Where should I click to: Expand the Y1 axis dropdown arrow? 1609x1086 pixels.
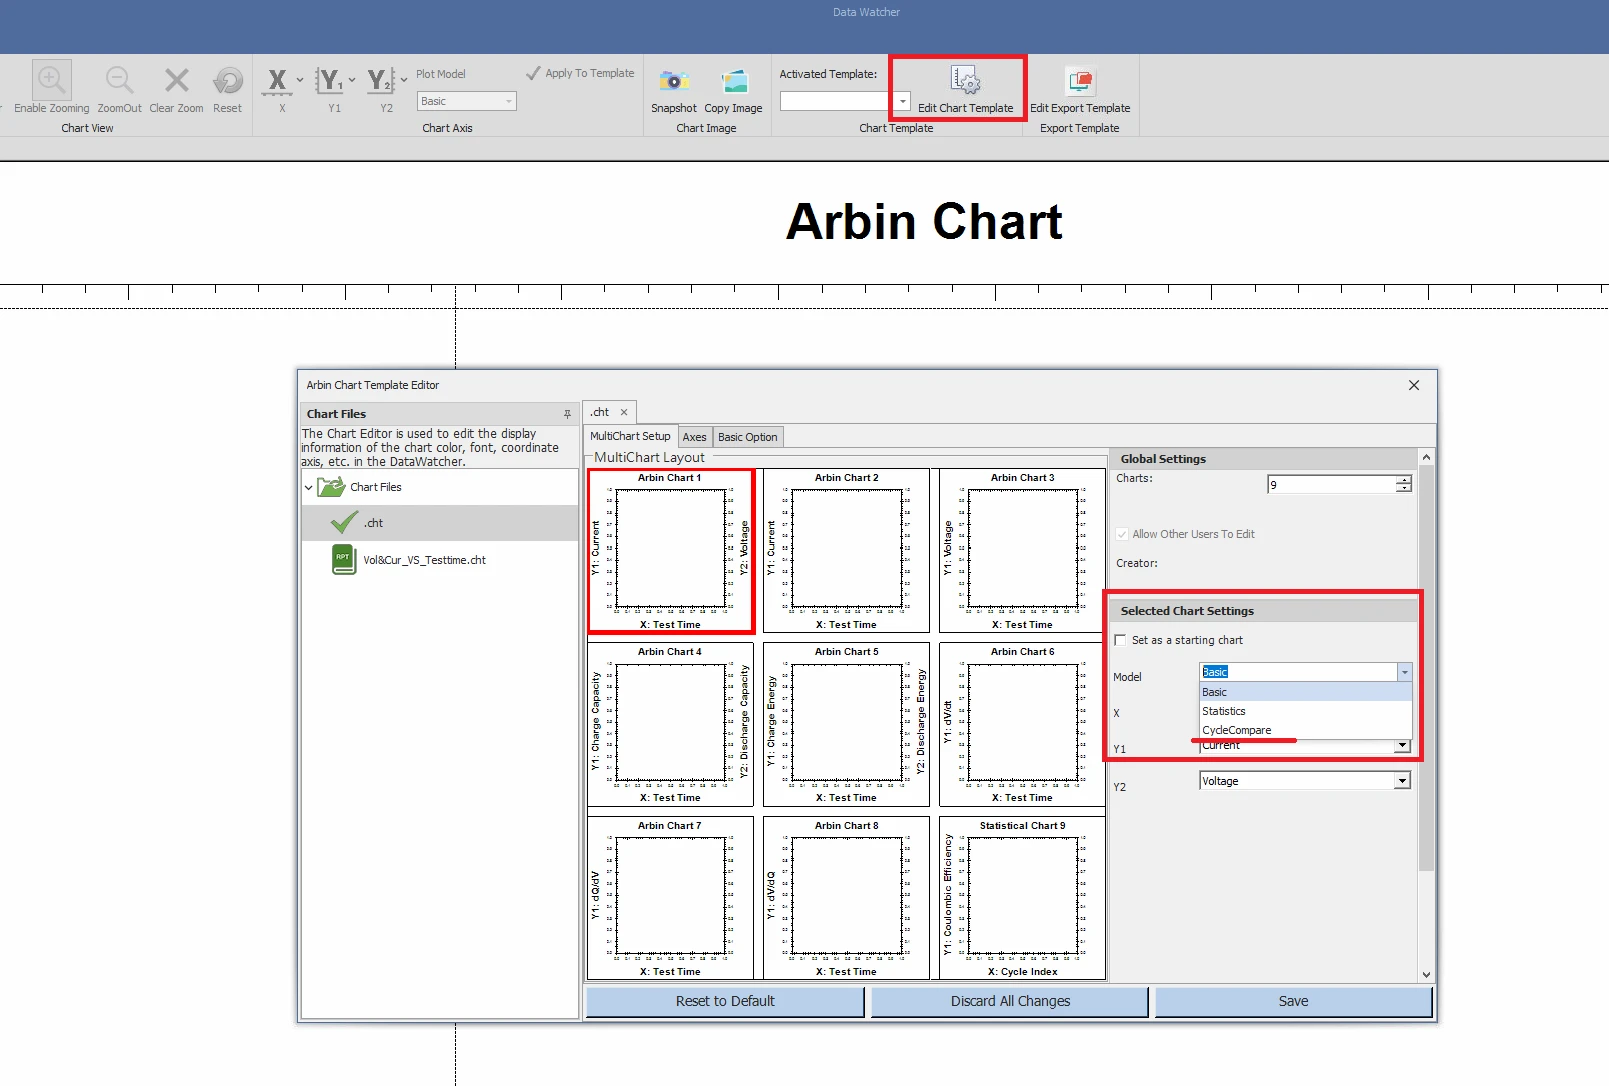click(x=352, y=80)
